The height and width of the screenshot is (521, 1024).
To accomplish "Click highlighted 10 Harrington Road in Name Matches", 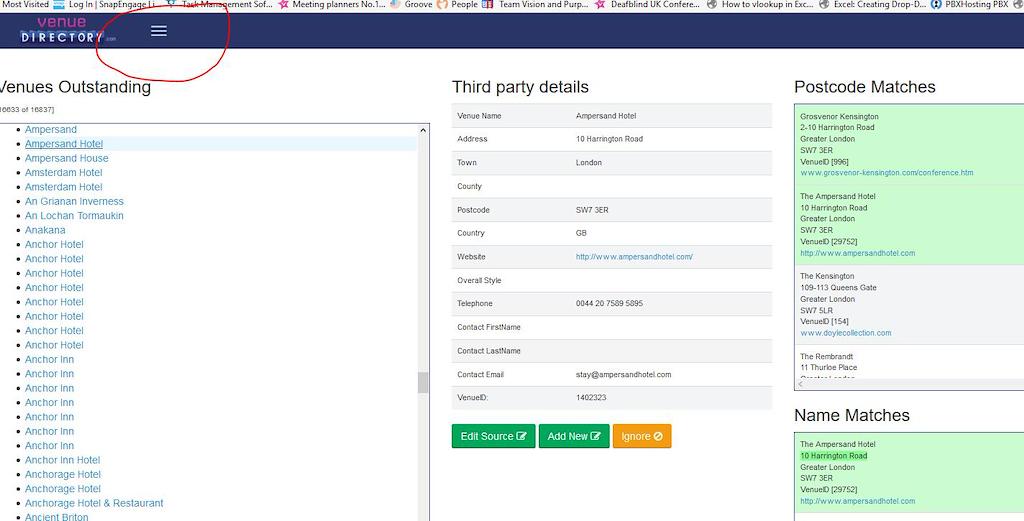I will point(834,455).
